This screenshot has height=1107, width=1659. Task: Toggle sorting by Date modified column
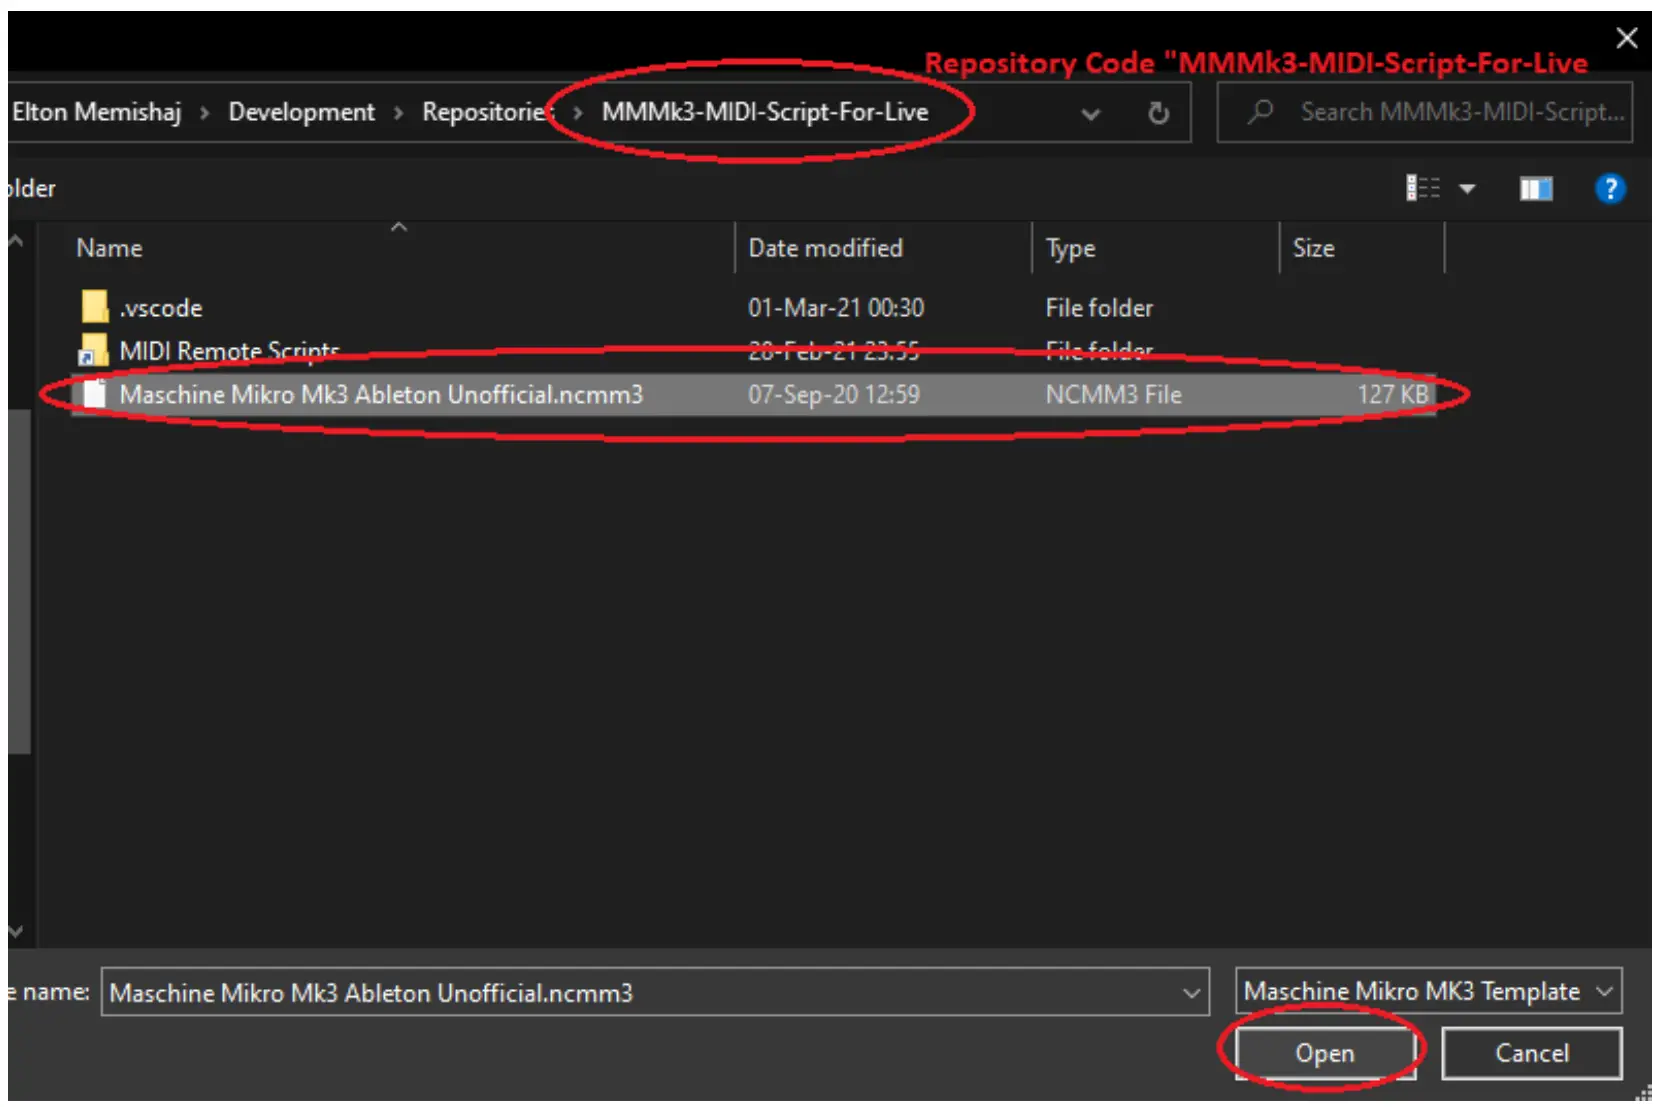(824, 247)
